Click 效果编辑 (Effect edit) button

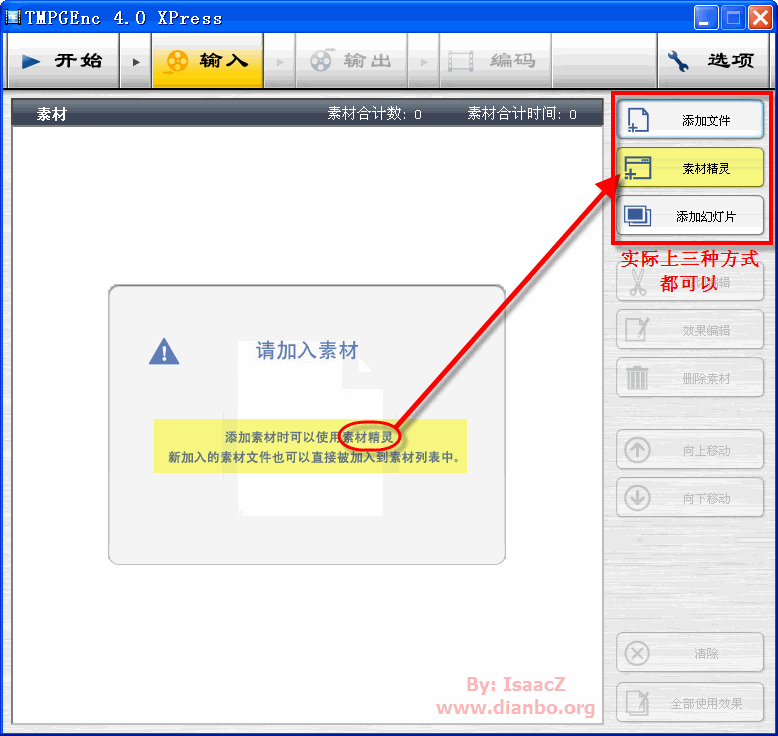[690, 330]
